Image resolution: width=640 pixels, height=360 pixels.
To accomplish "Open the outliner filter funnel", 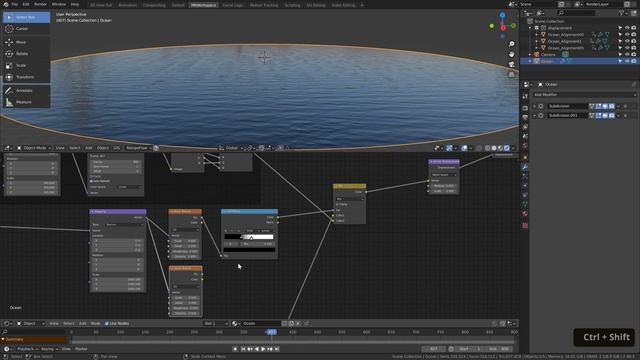I will tap(622, 13).
